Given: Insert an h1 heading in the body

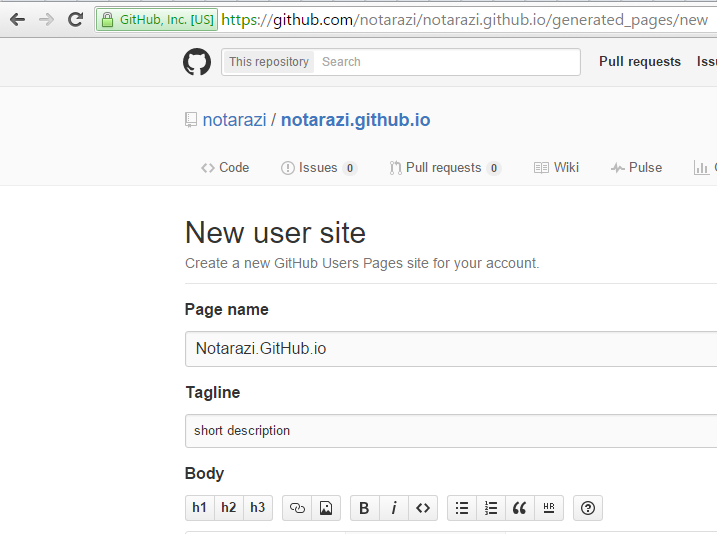Looking at the screenshot, I should (199, 508).
